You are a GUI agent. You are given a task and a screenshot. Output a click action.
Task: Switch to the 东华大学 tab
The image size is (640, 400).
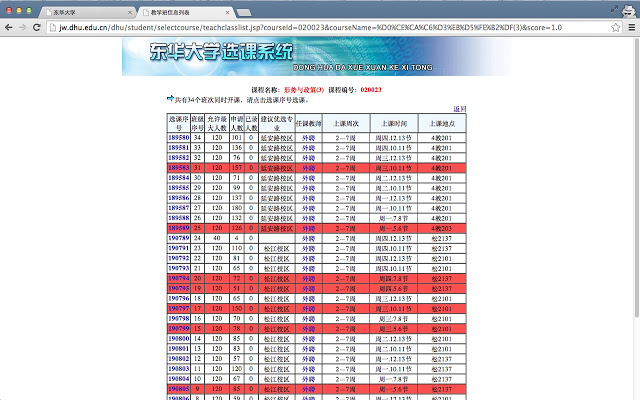86,13
